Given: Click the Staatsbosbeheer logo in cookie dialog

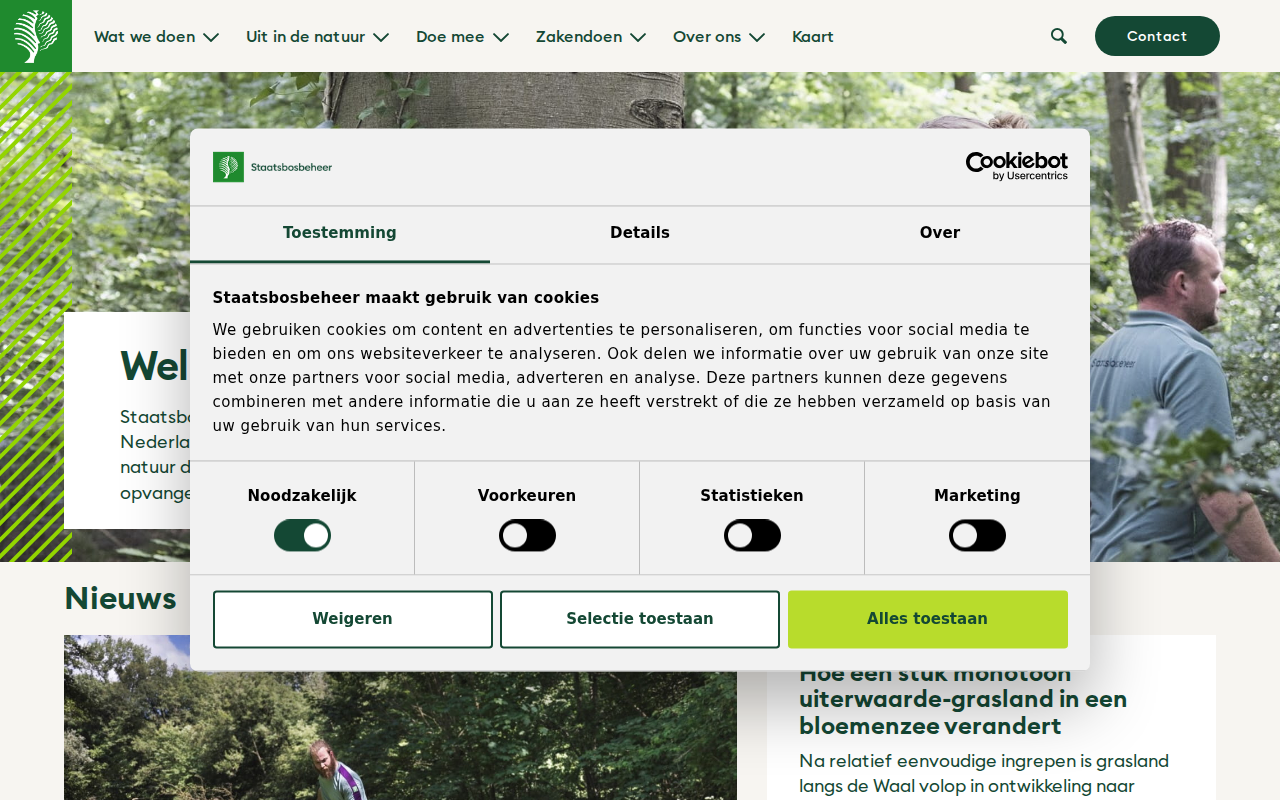Looking at the screenshot, I should tap(272, 167).
